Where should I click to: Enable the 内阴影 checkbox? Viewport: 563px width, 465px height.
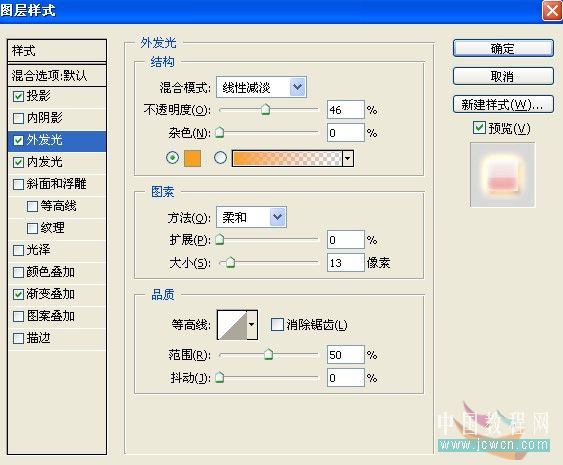18,118
